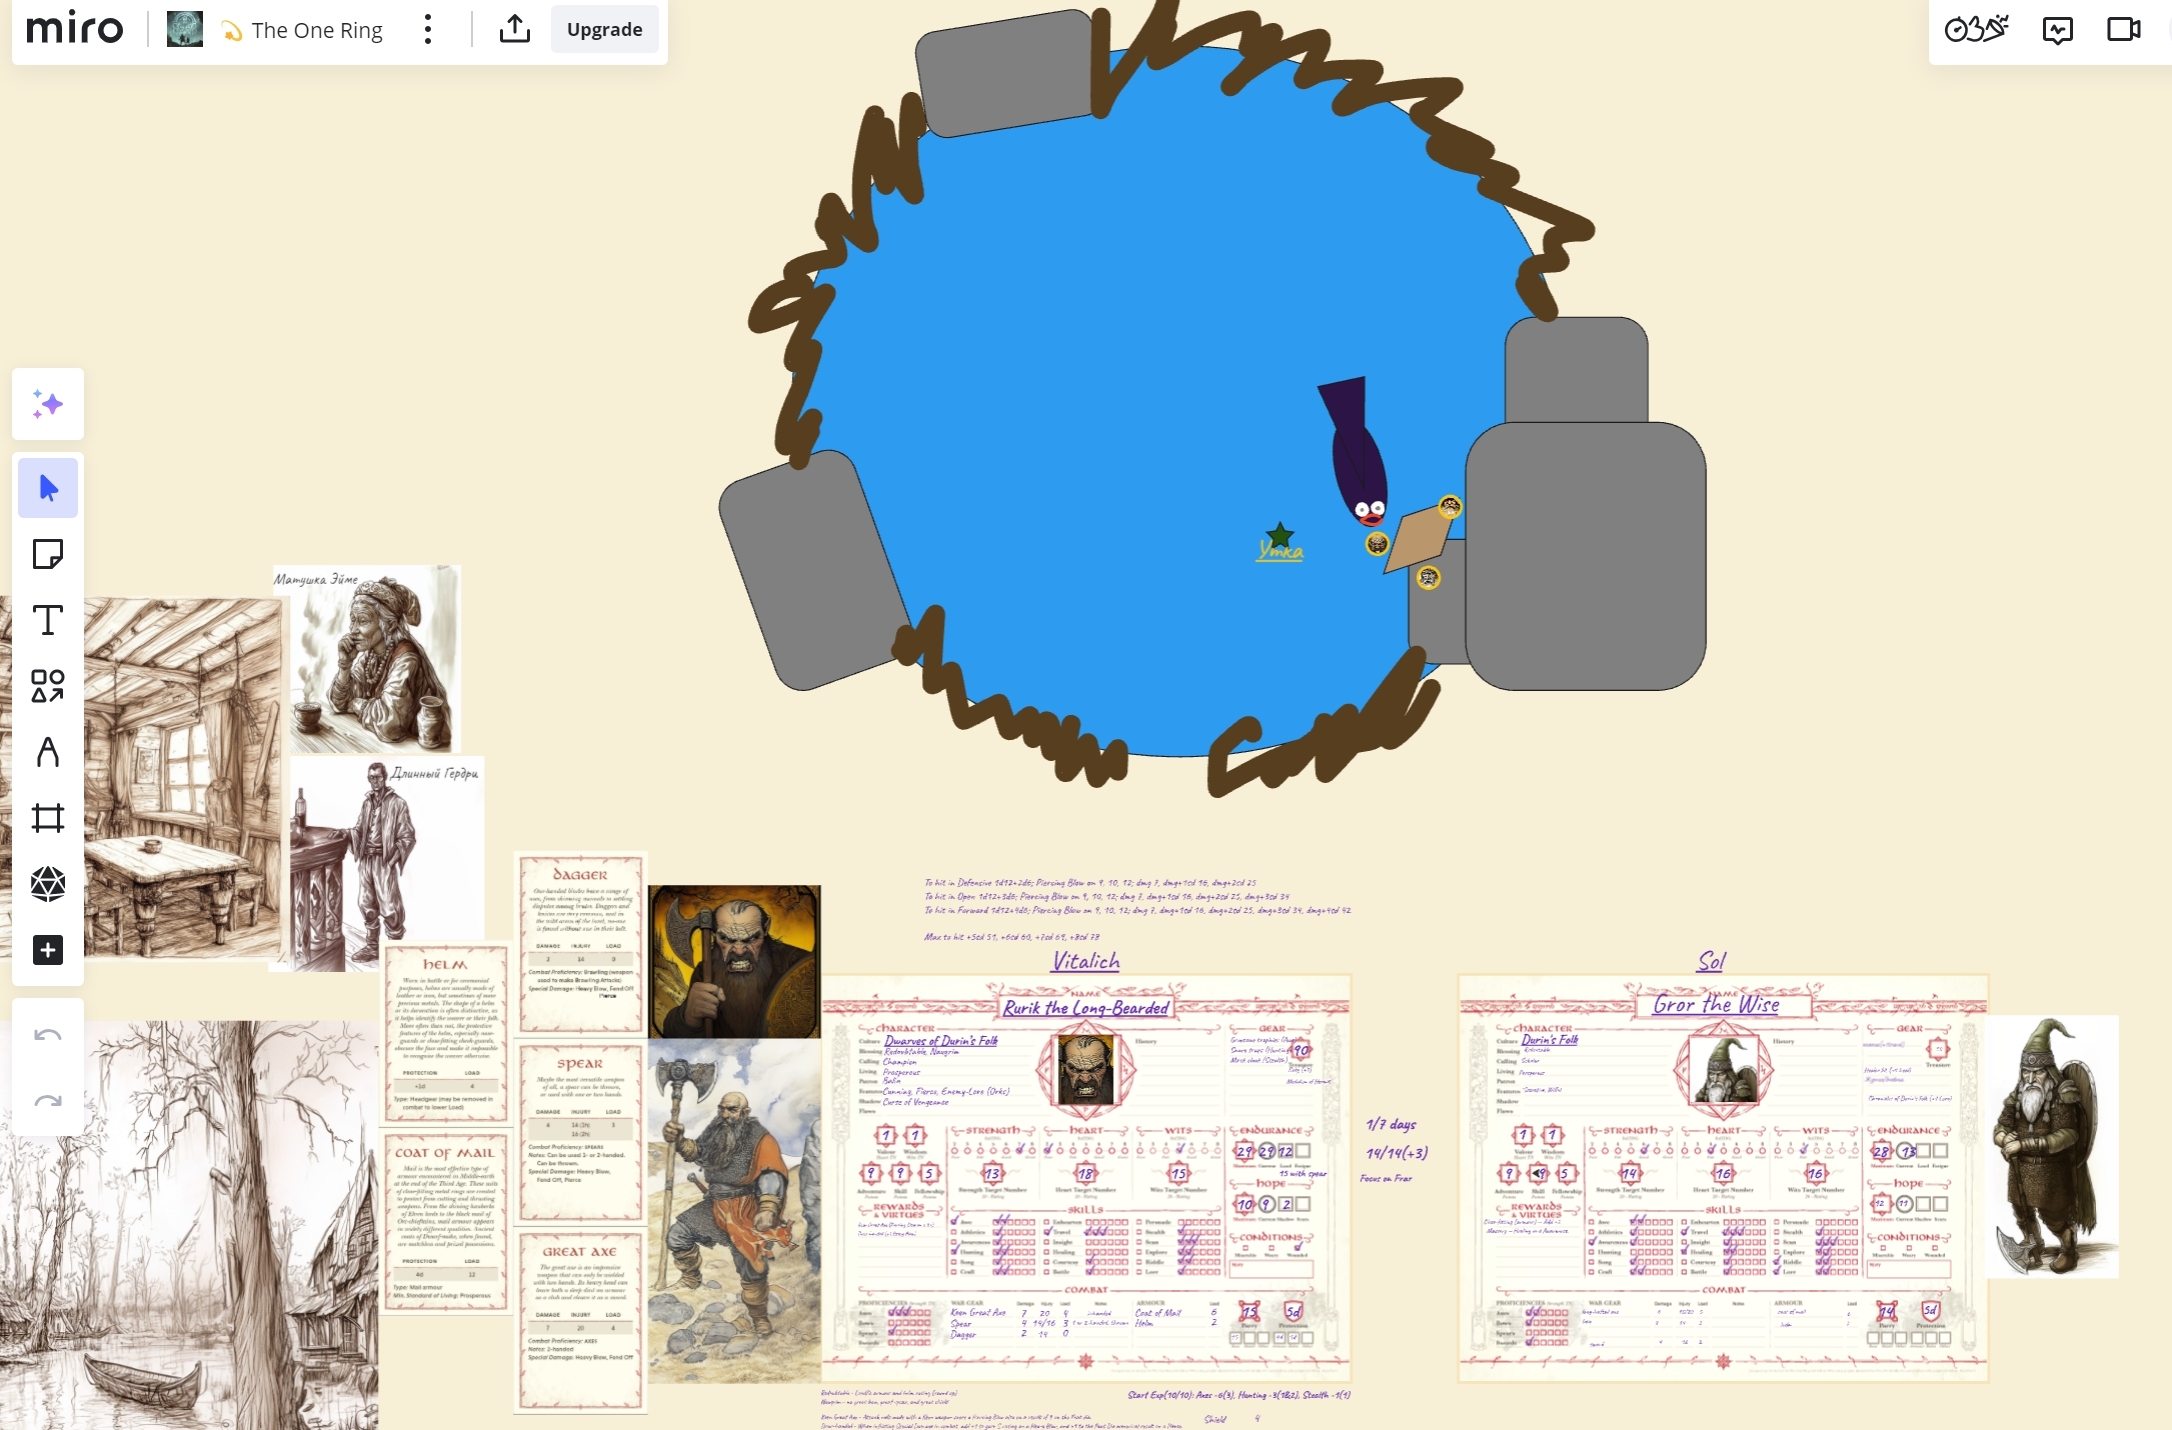Click the redo arrow
Viewport: 2172px width, 1430px height.
click(47, 1101)
